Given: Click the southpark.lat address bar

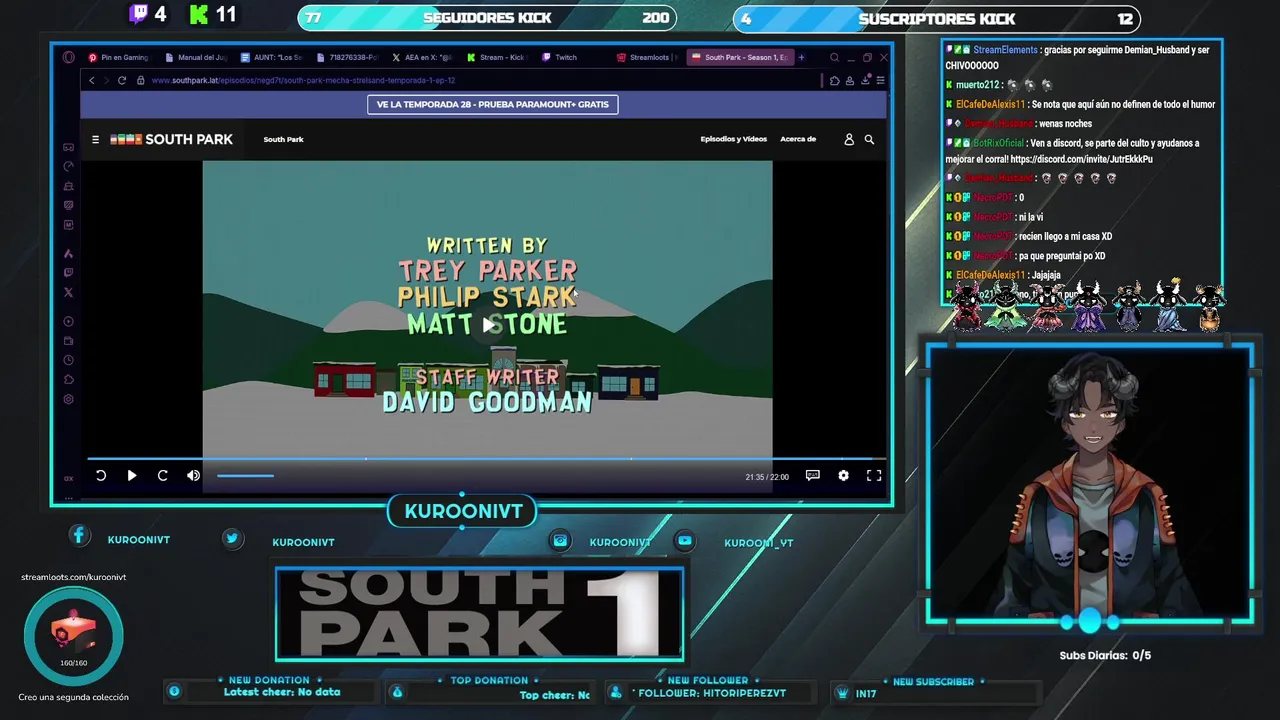Looking at the screenshot, I should (x=303, y=80).
